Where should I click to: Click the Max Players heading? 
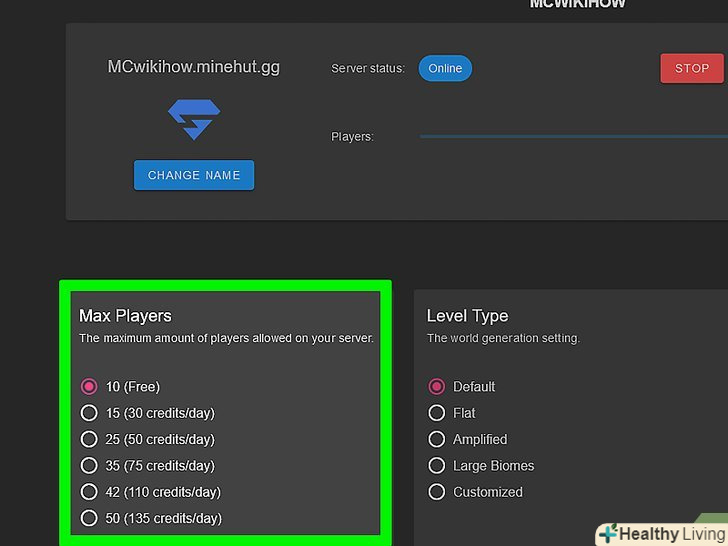125,316
